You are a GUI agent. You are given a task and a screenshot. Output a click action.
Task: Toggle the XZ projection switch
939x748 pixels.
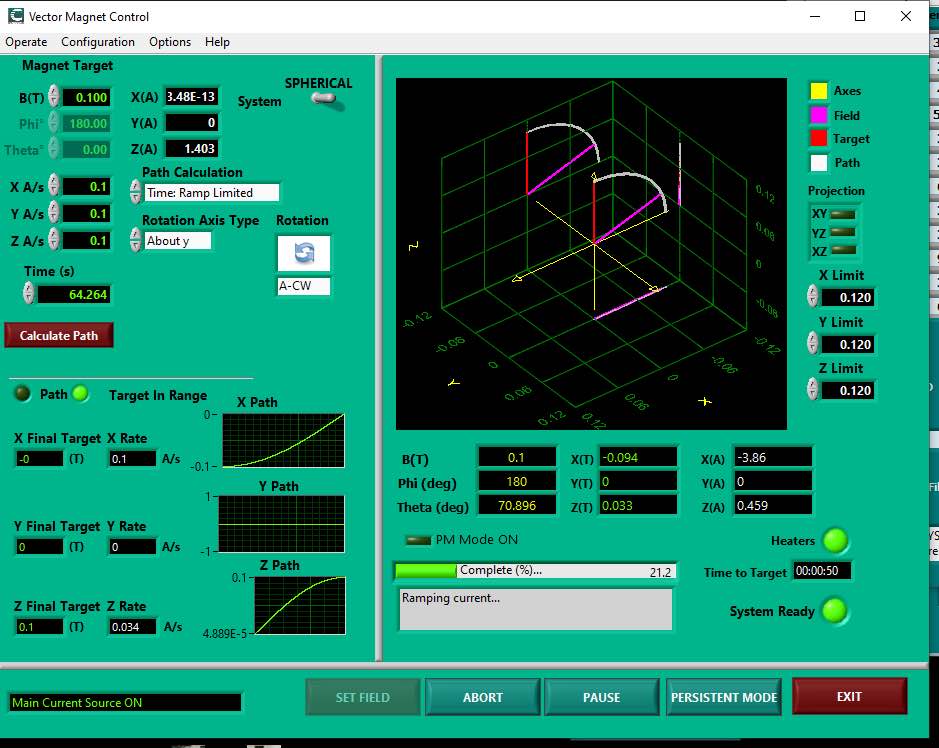pos(843,250)
